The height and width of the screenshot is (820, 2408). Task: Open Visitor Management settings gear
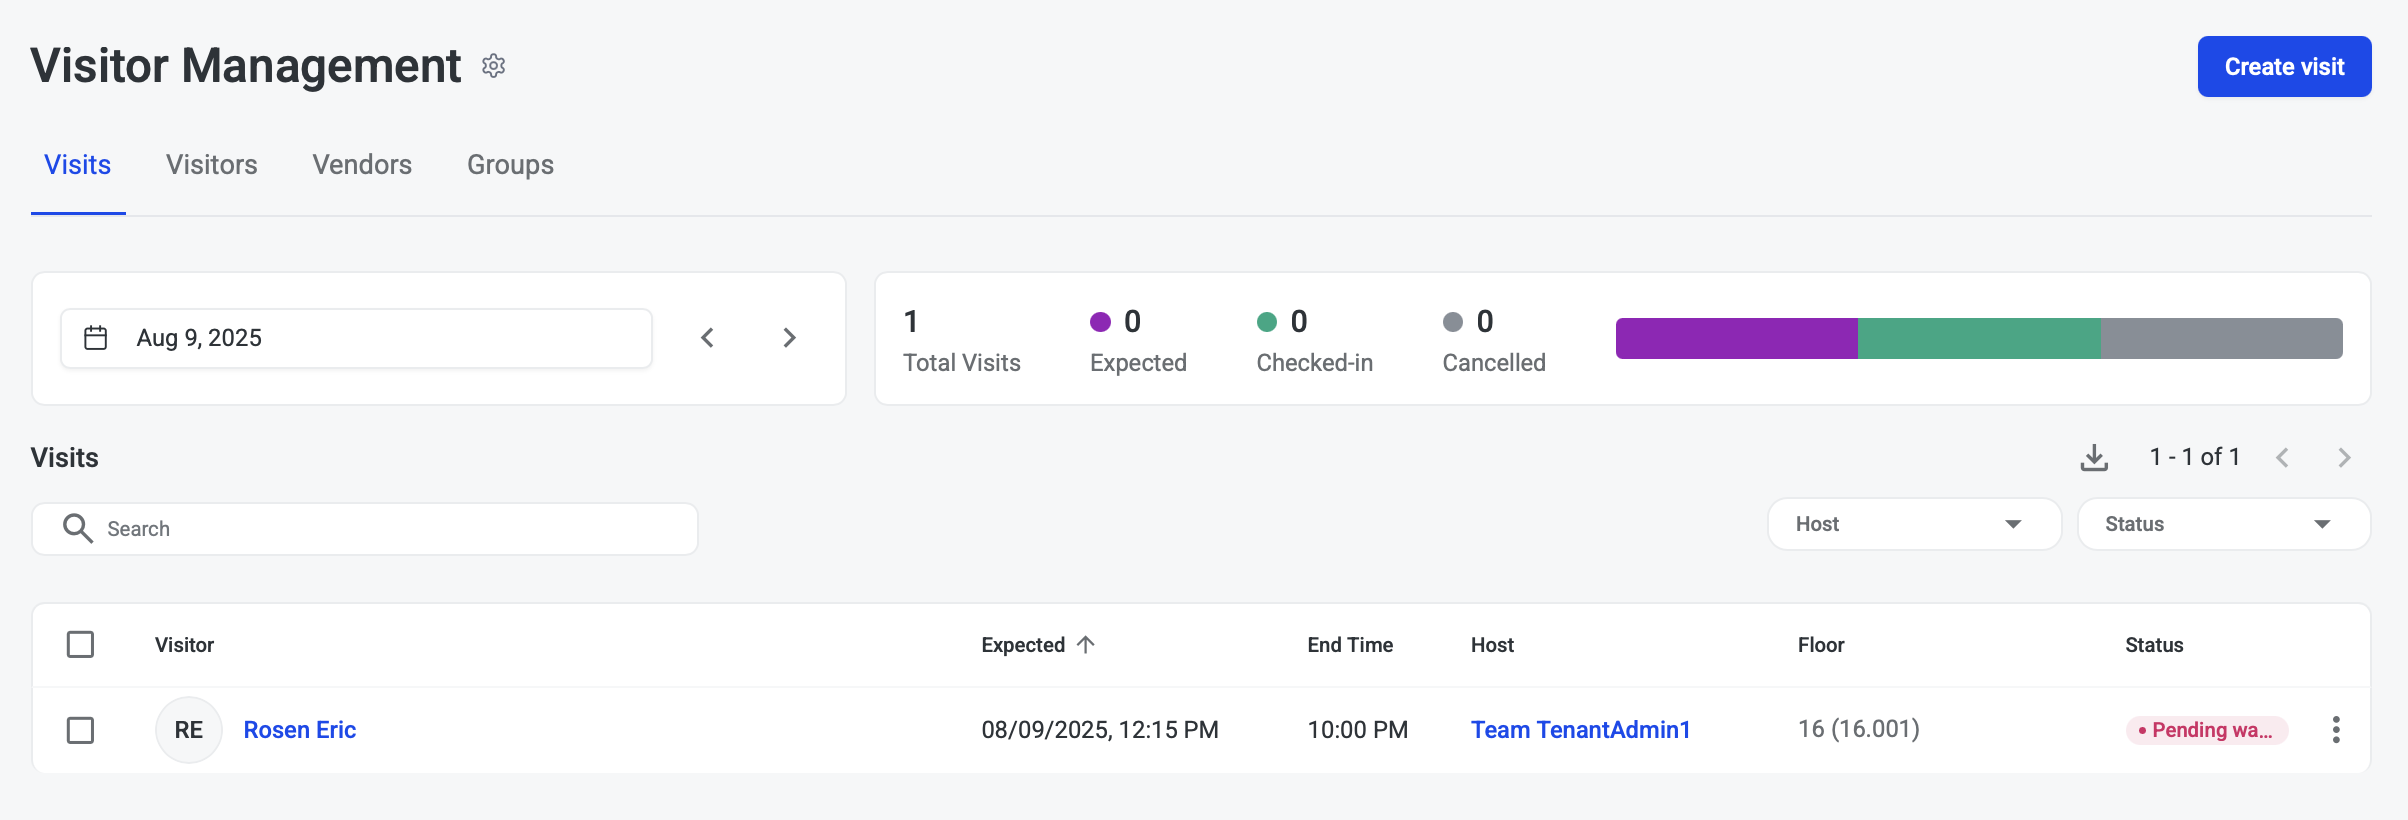click(x=493, y=66)
